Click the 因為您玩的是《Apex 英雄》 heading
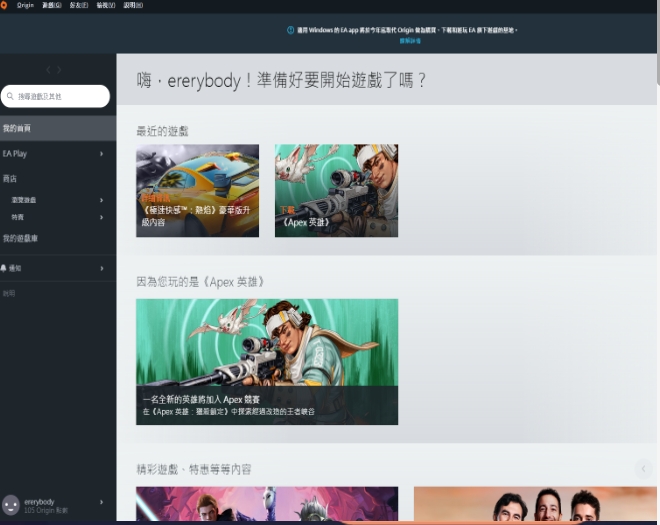Viewport: 660px width, 525px height. tap(200, 282)
